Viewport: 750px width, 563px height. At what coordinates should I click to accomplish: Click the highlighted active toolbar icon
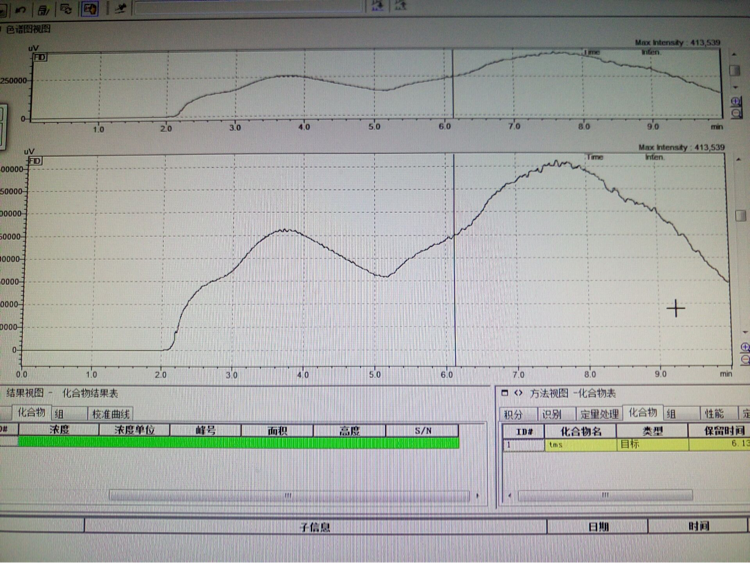pos(89,9)
